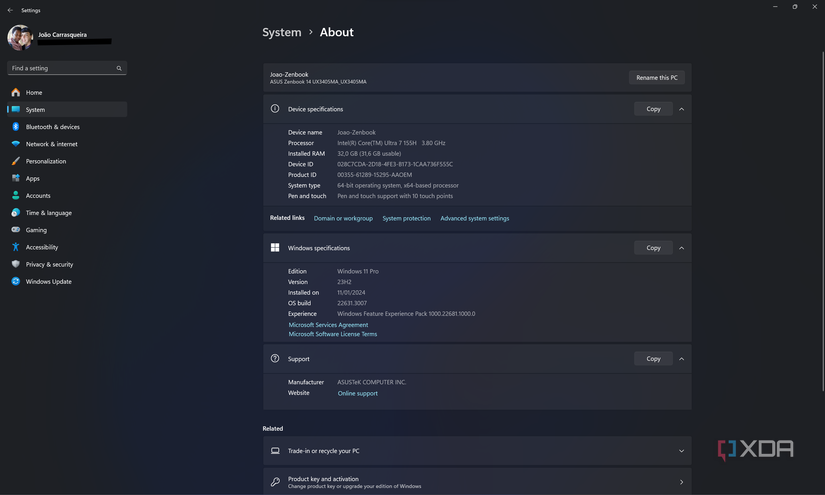Click the Bluetooth icon in sidebar

click(16, 127)
